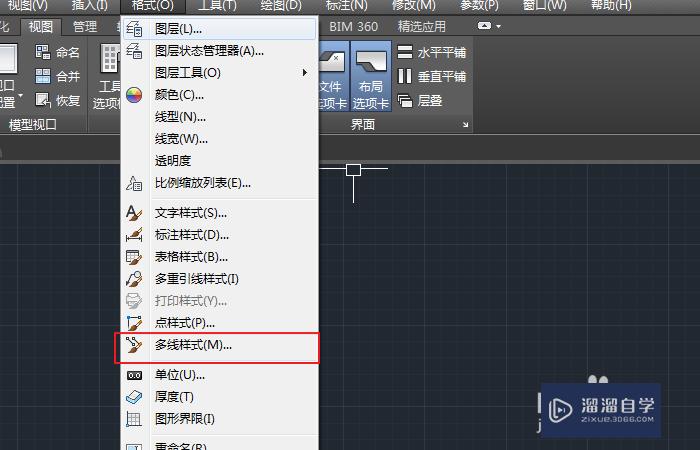Image resolution: width=700 pixels, height=450 pixels.
Task: Open the 颜色(C)... dialog entry
Action: (x=219, y=95)
